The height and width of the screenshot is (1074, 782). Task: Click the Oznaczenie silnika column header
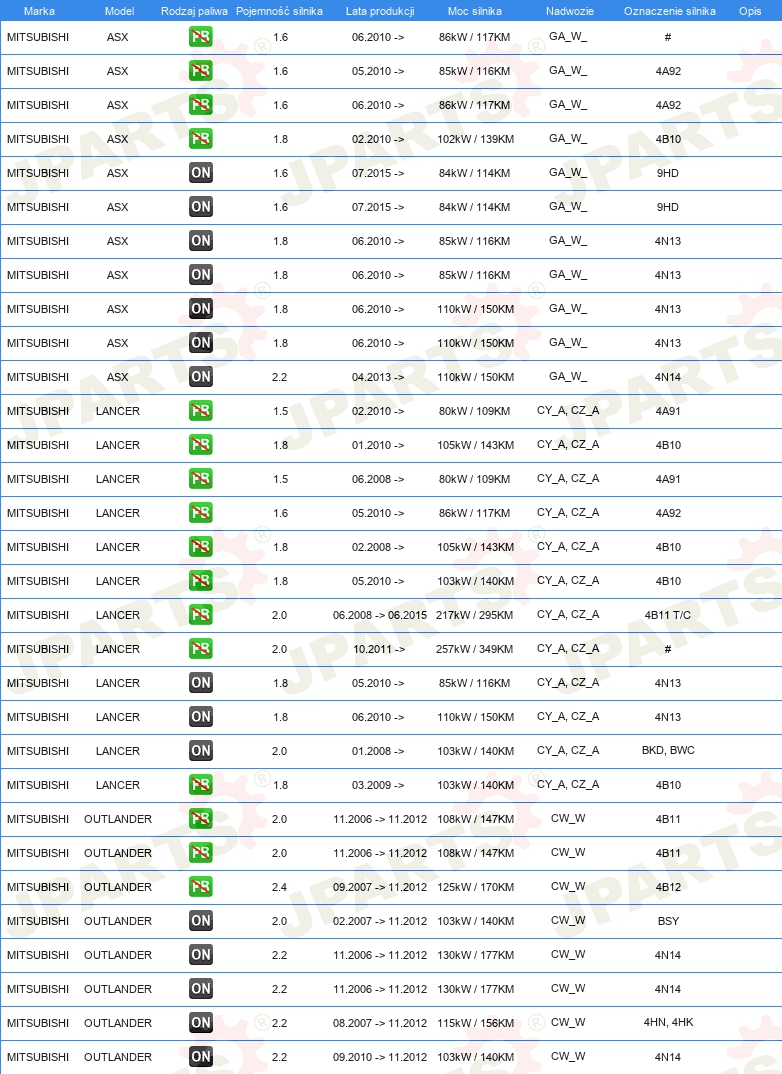pos(670,11)
